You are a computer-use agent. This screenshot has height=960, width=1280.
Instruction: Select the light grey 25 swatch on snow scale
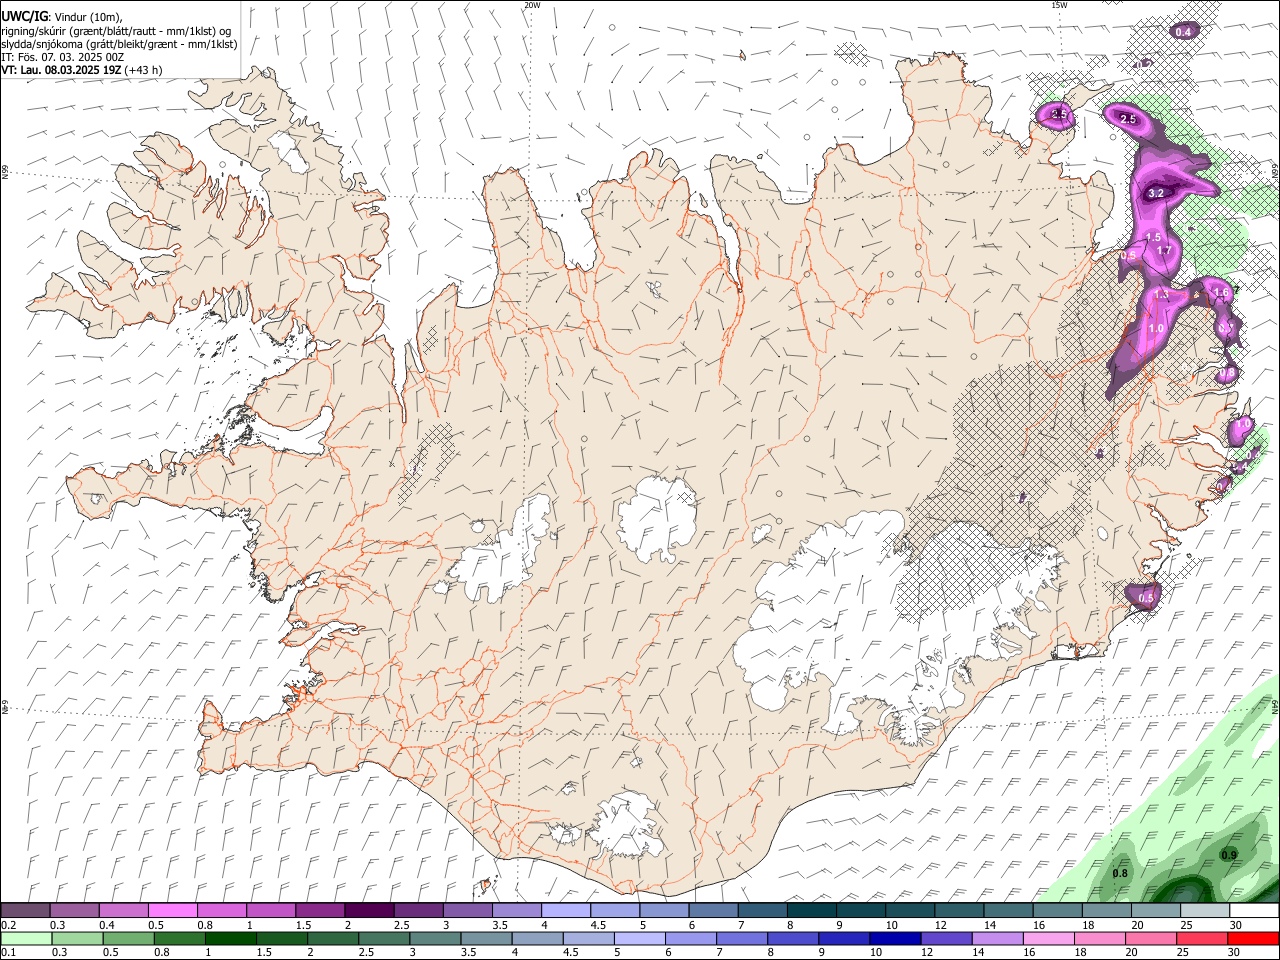pyautogui.click(x=1205, y=911)
